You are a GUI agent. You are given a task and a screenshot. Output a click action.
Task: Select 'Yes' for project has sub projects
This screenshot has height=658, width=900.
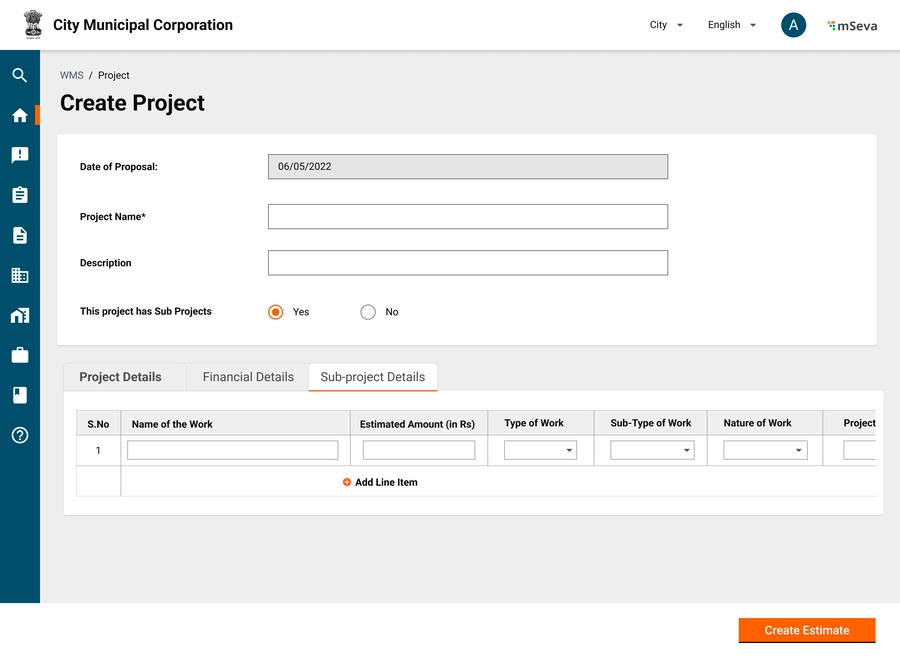(x=276, y=312)
